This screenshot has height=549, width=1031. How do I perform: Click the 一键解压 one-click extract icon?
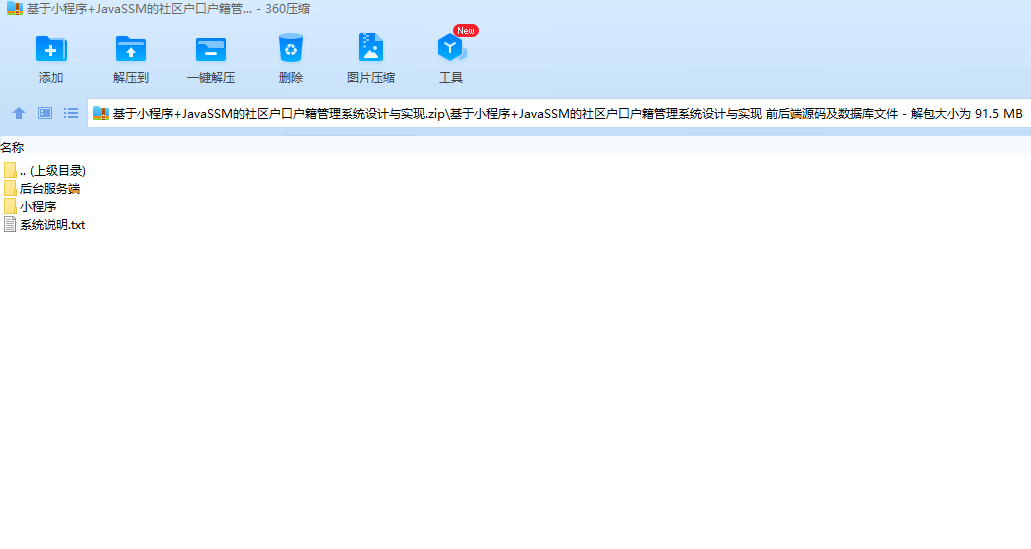[x=210, y=49]
